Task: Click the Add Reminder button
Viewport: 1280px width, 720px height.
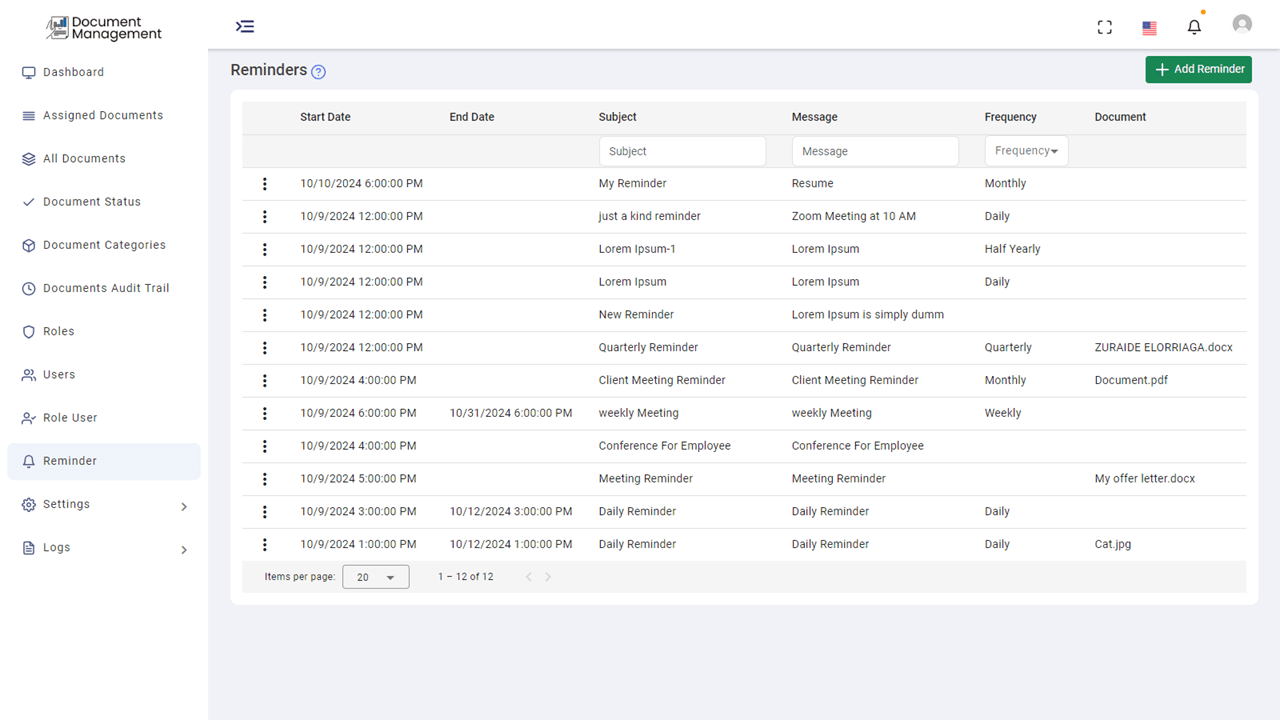Action: coord(1198,69)
